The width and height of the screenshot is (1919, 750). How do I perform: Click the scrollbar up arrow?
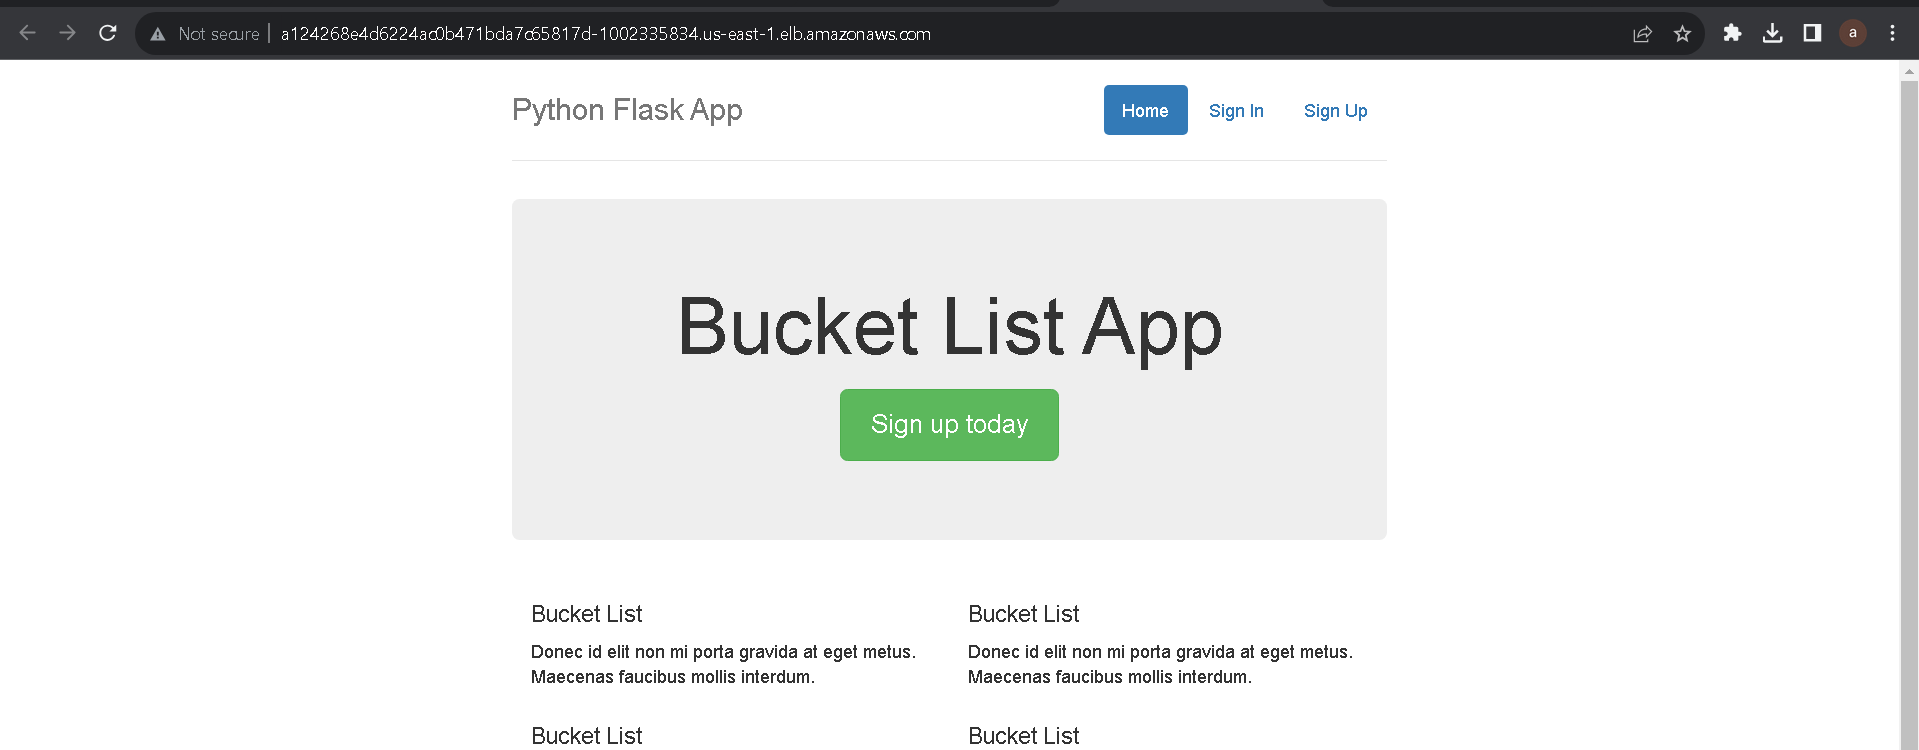click(x=1908, y=70)
